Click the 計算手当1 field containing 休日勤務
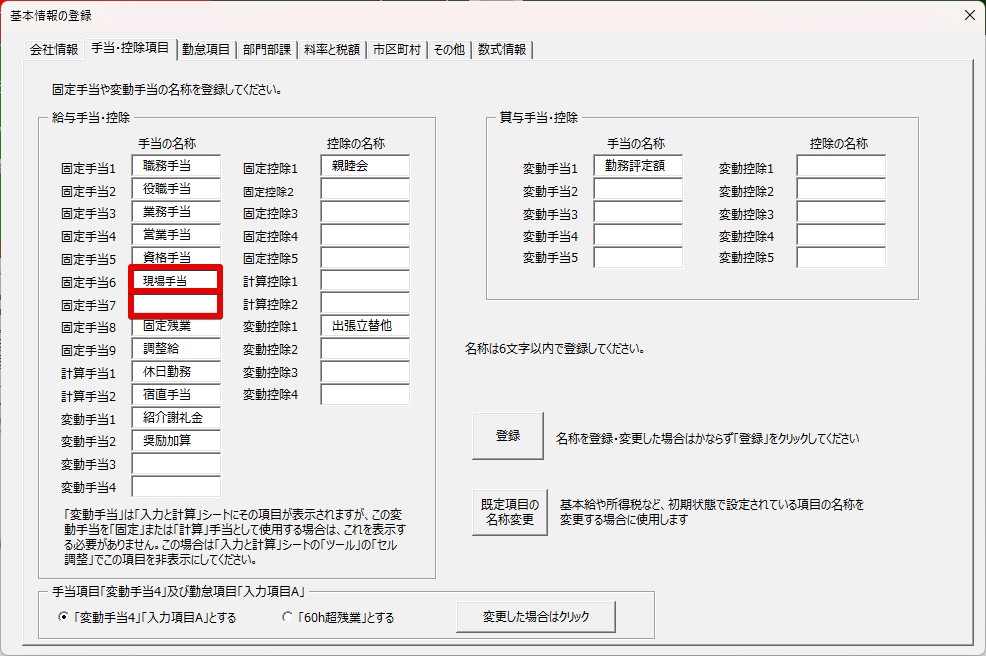This screenshot has height=656, width=986. click(176, 372)
